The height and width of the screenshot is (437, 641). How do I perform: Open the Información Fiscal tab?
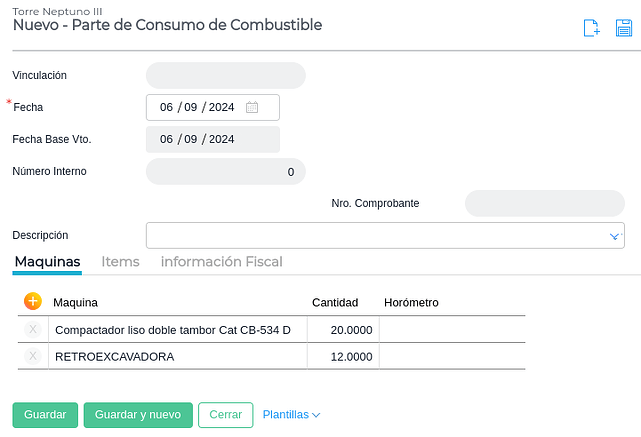tap(221, 262)
